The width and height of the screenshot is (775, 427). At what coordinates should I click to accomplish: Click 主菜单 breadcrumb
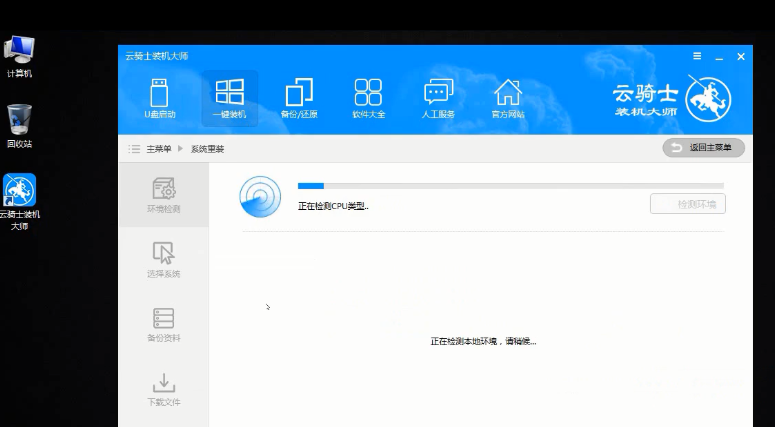click(x=159, y=149)
